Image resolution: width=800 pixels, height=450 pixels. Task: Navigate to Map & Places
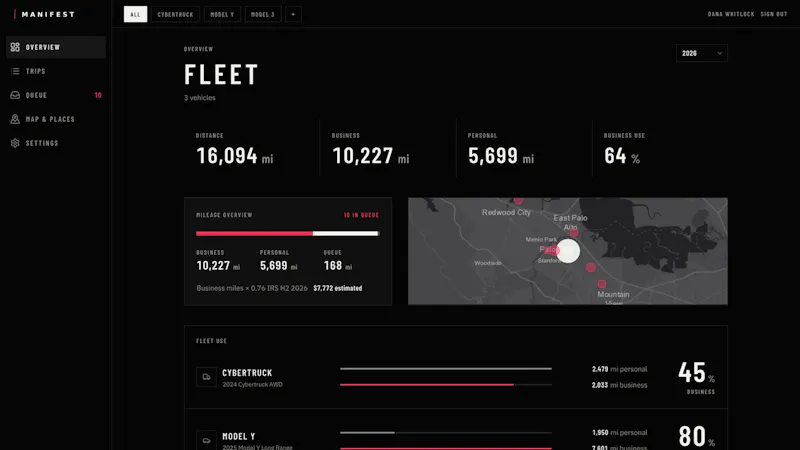(56, 119)
